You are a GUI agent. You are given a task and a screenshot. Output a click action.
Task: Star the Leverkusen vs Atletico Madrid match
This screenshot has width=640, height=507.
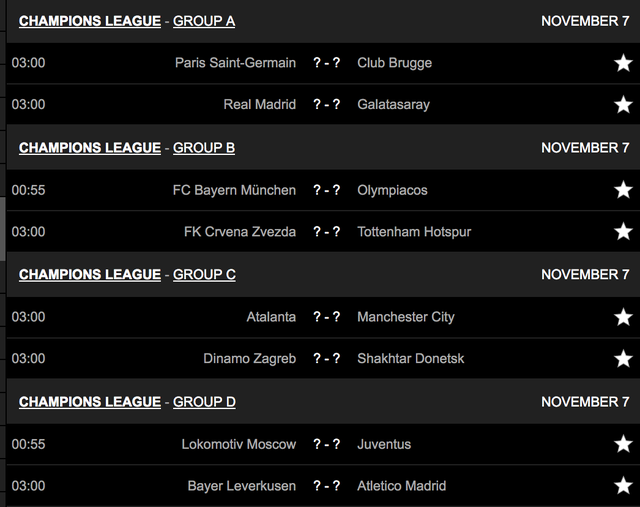[x=623, y=486]
